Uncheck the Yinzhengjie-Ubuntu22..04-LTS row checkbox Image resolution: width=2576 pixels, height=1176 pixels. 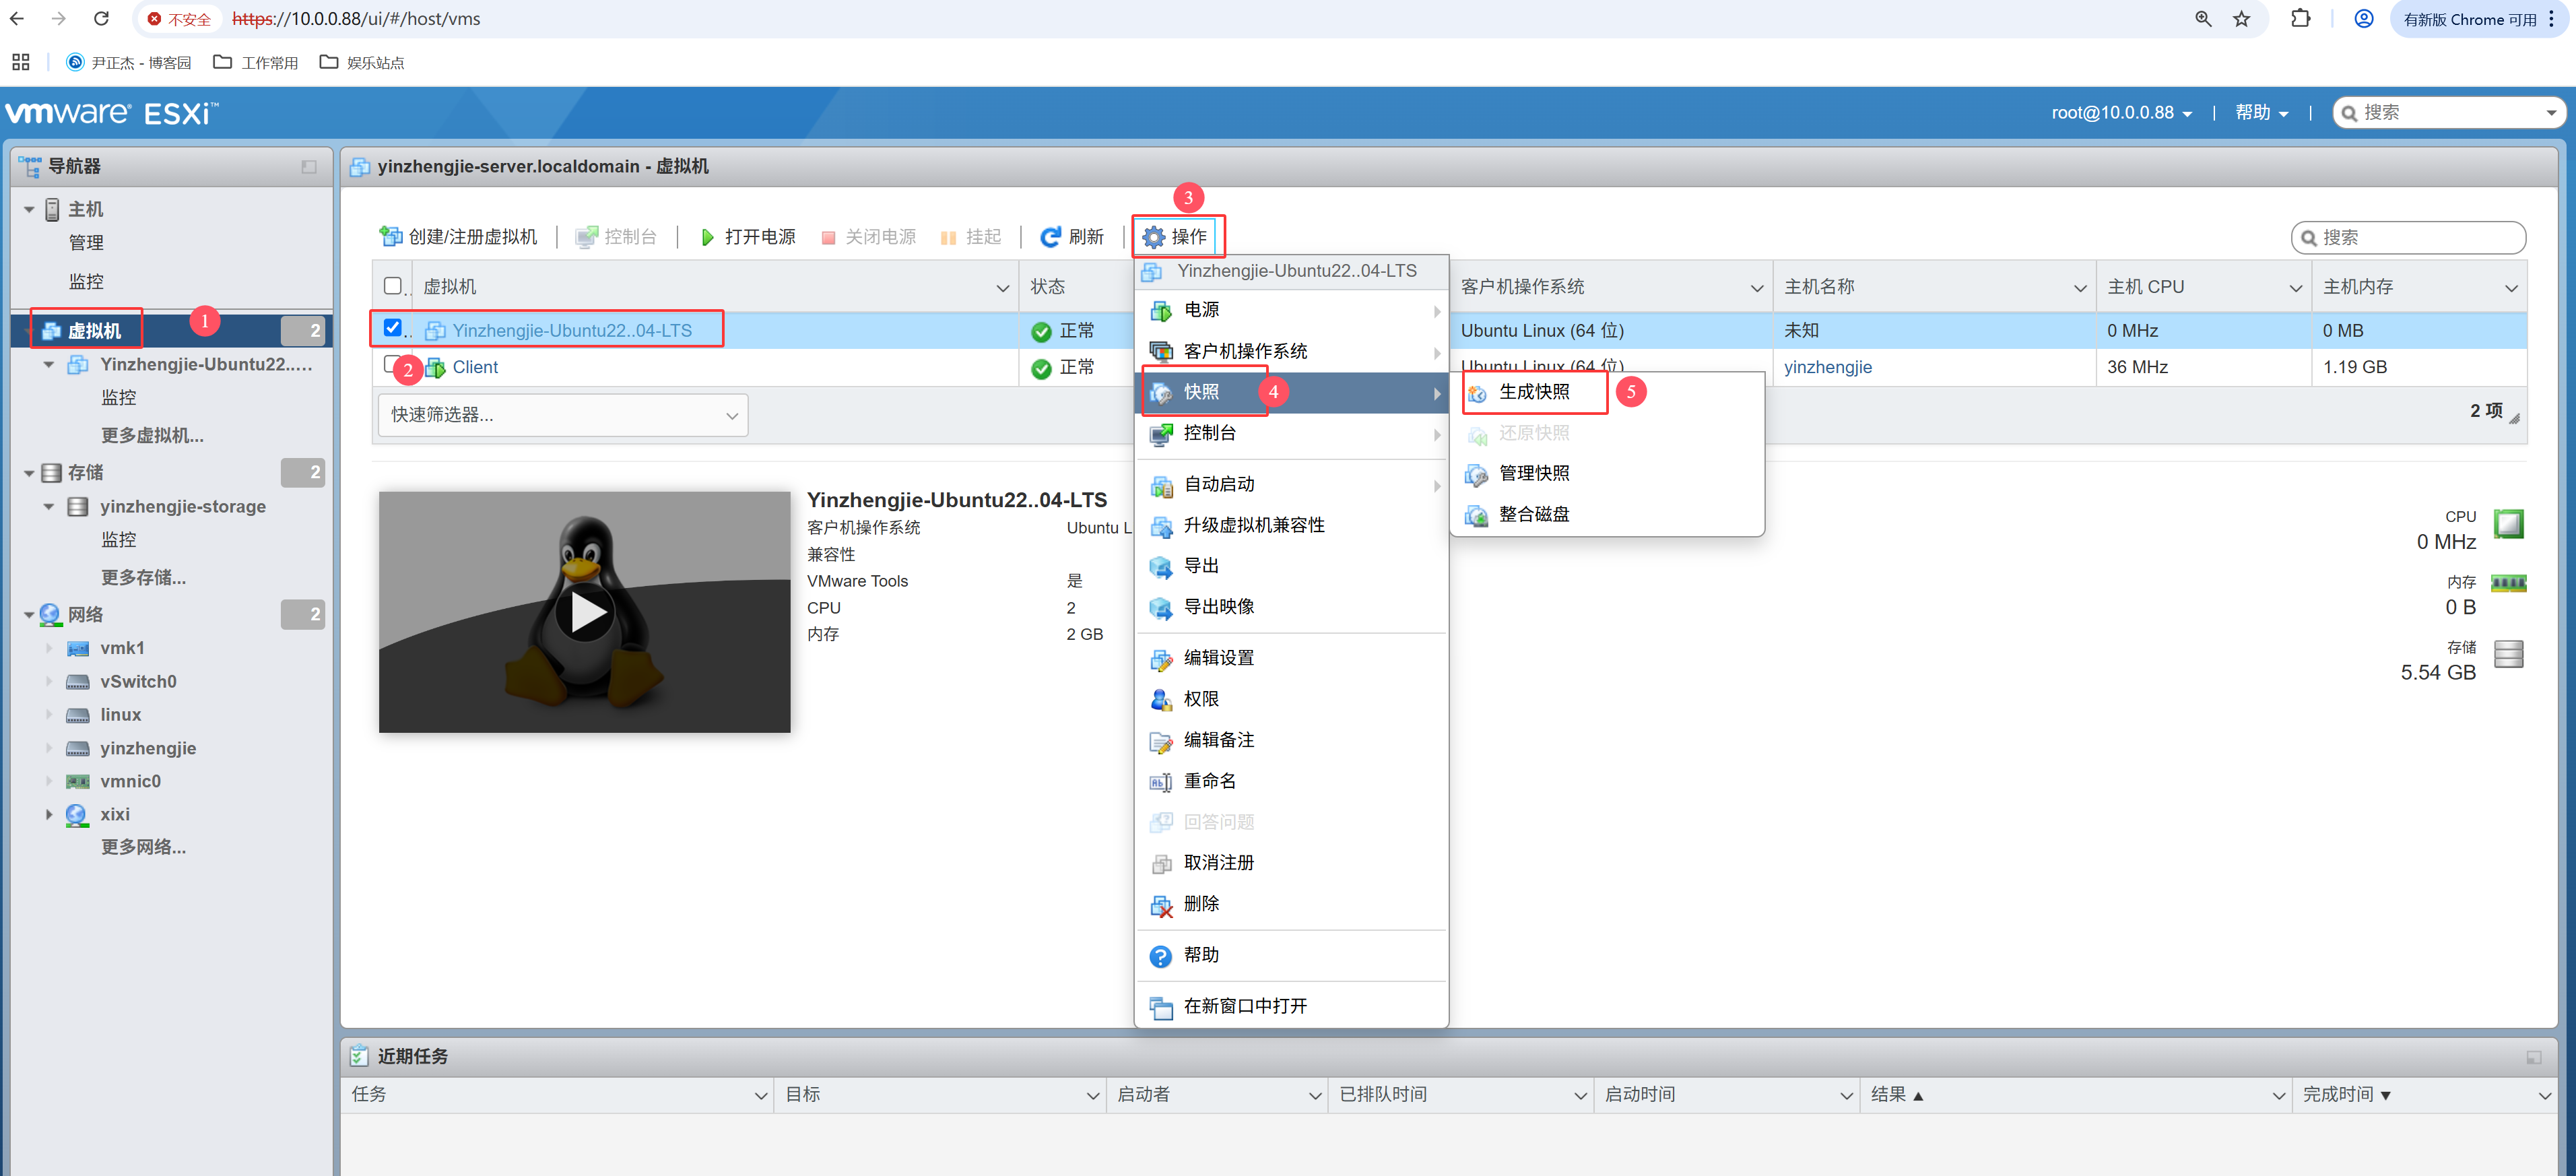(x=393, y=328)
